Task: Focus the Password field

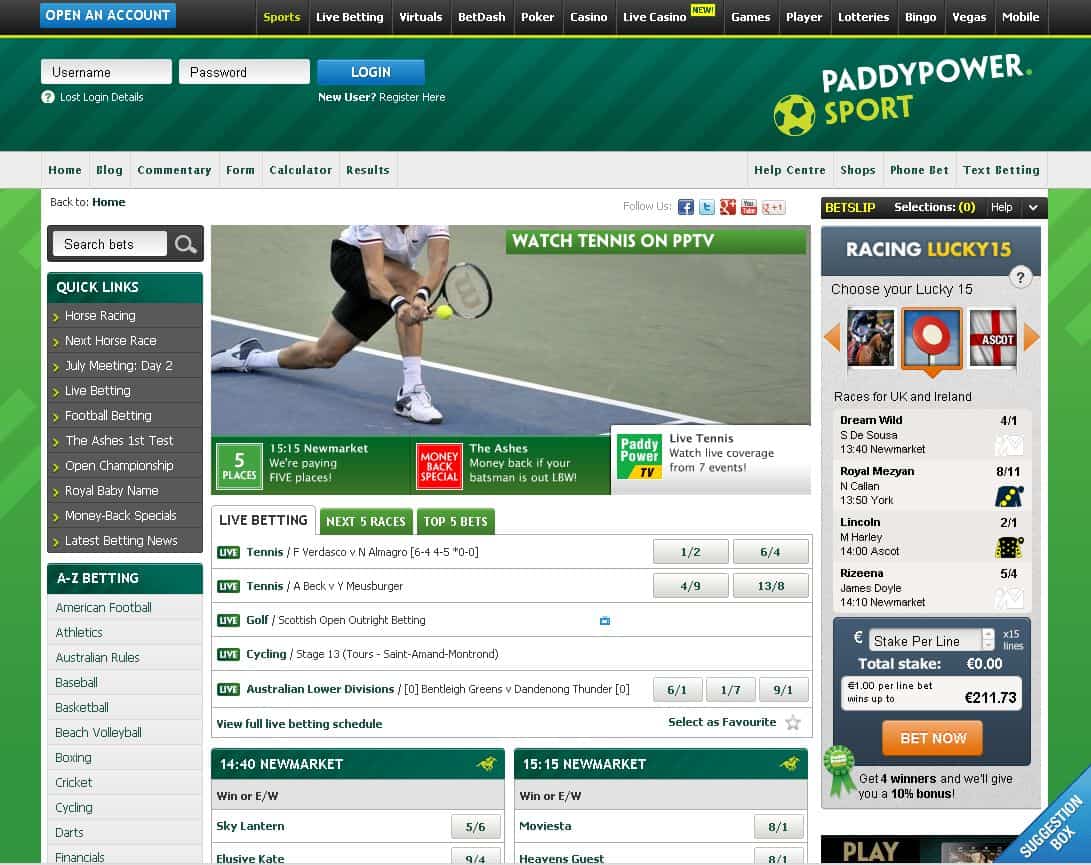Action: point(244,72)
